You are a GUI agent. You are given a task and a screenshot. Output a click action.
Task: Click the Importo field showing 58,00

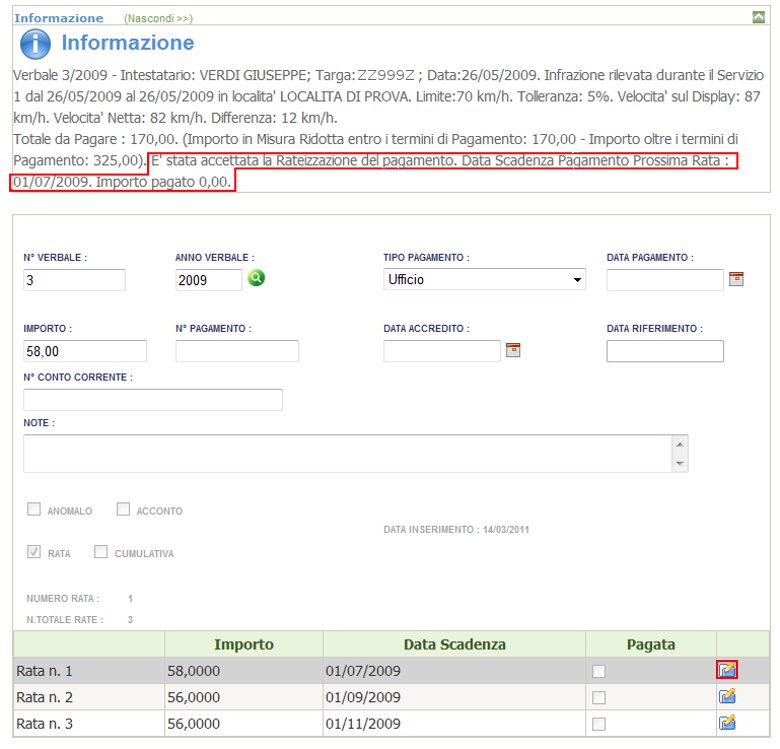click(85, 351)
